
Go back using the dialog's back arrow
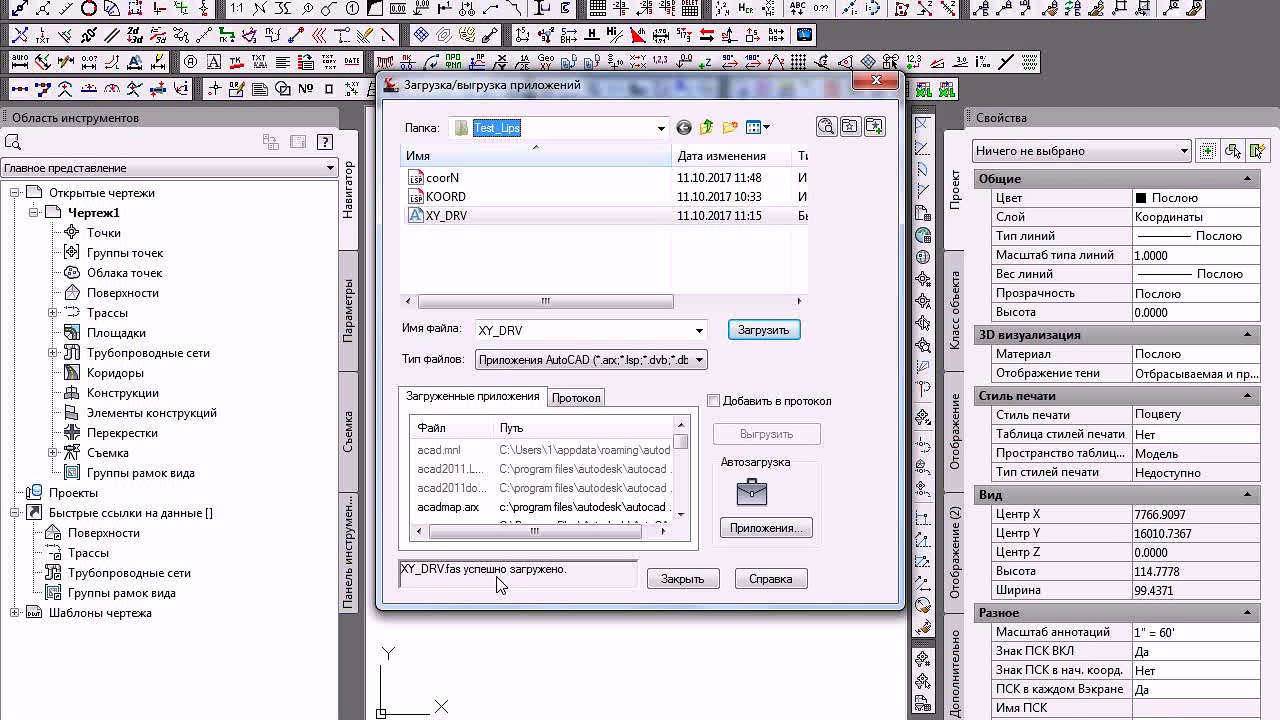click(x=684, y=127)
